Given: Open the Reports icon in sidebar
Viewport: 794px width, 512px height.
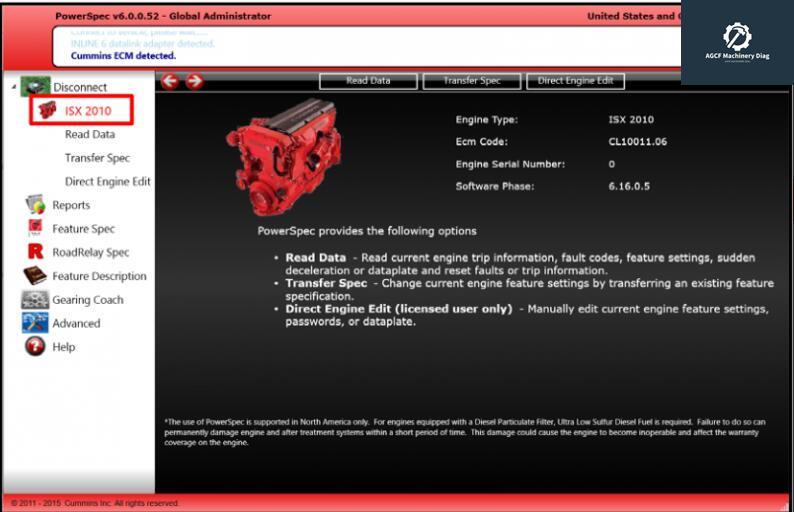Looking at the screenshot, I should coord(35,205).
